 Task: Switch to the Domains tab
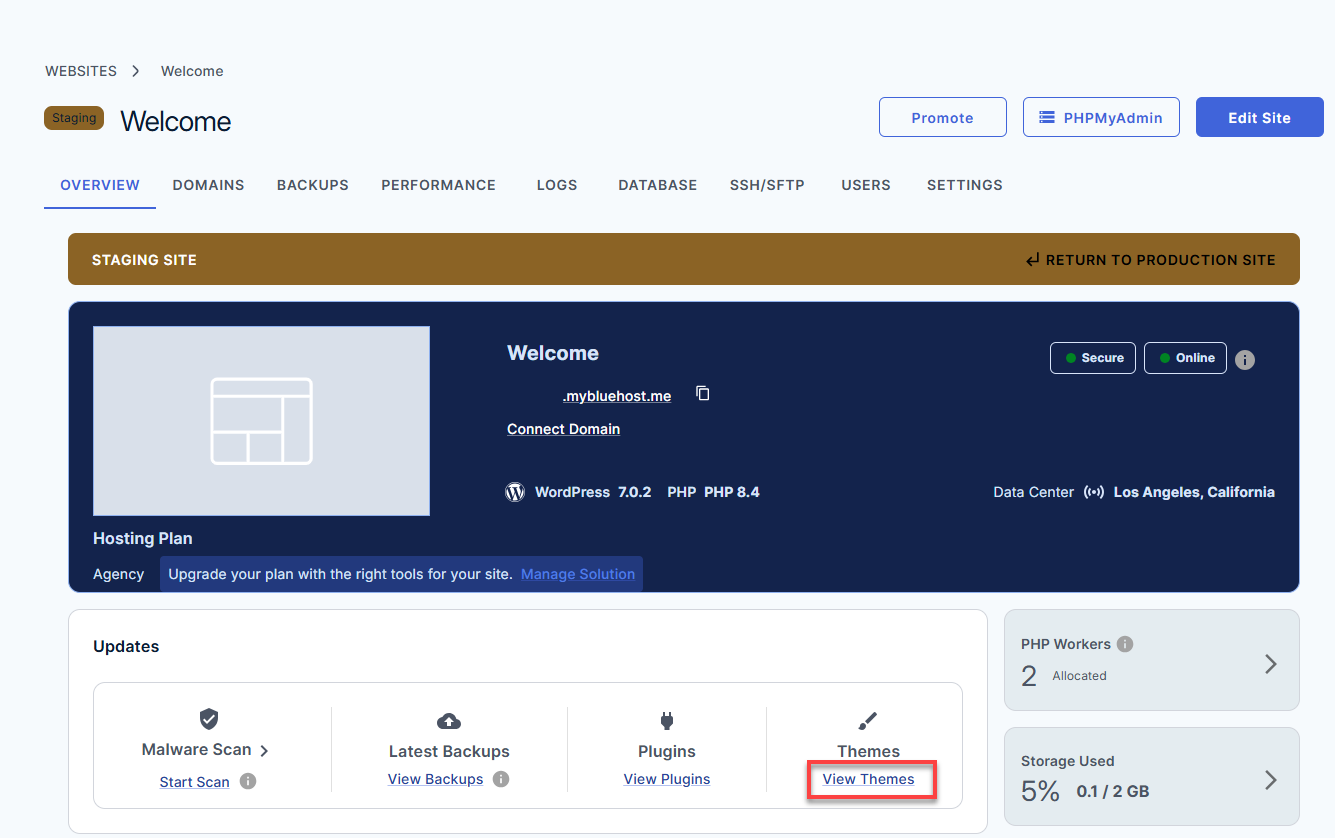[x=208, y=185]
